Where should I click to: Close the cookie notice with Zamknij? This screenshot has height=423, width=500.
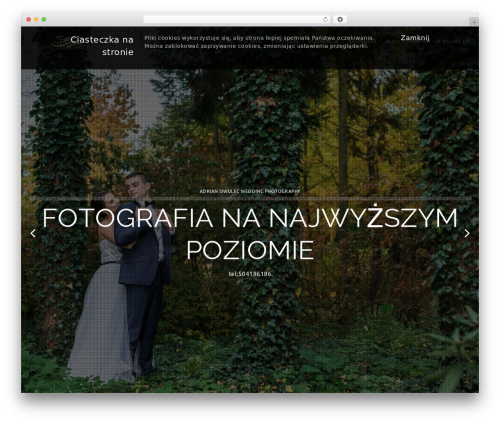tap(415, 38)
